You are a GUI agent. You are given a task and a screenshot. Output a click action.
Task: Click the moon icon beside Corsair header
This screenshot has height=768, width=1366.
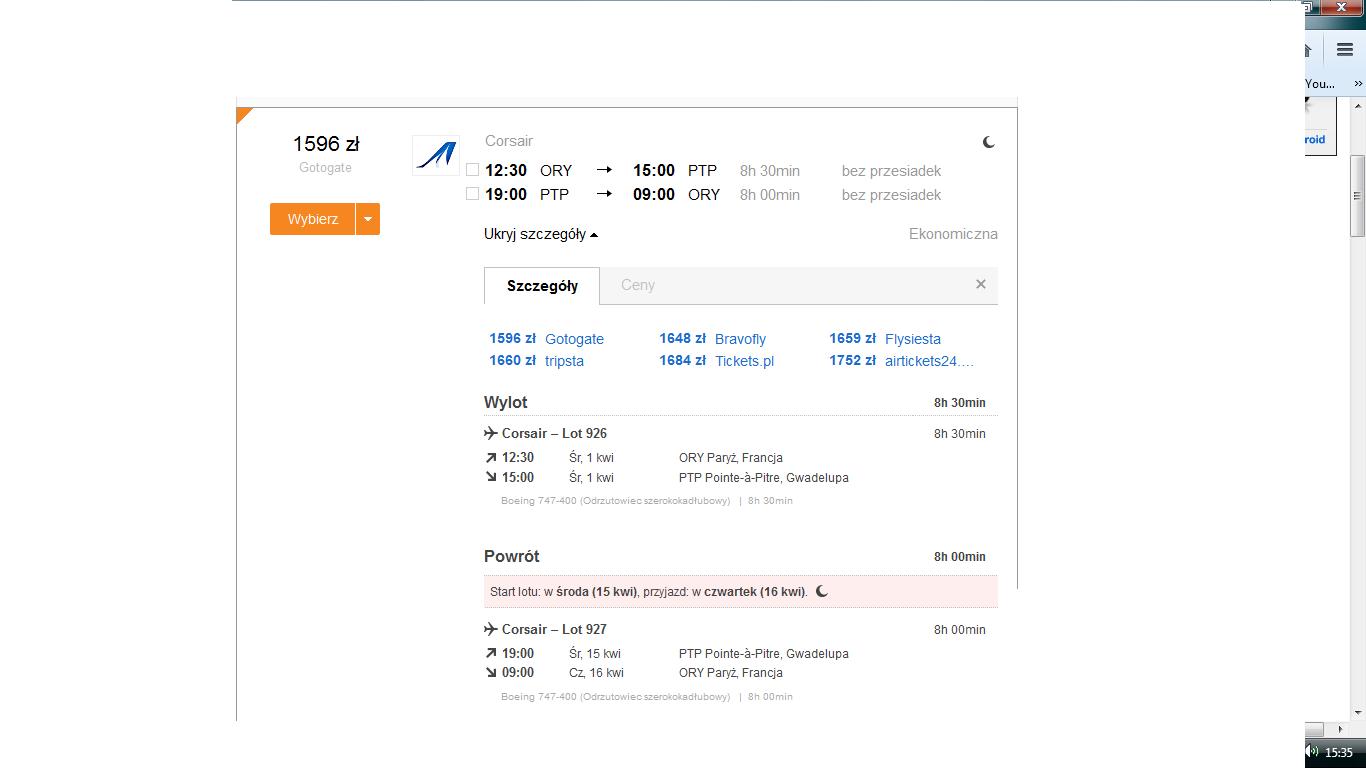click(x=989, y=142)
